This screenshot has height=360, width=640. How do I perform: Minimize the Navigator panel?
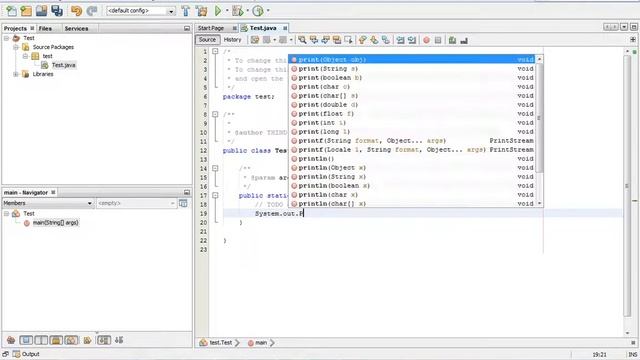click(x=187, y=192)
